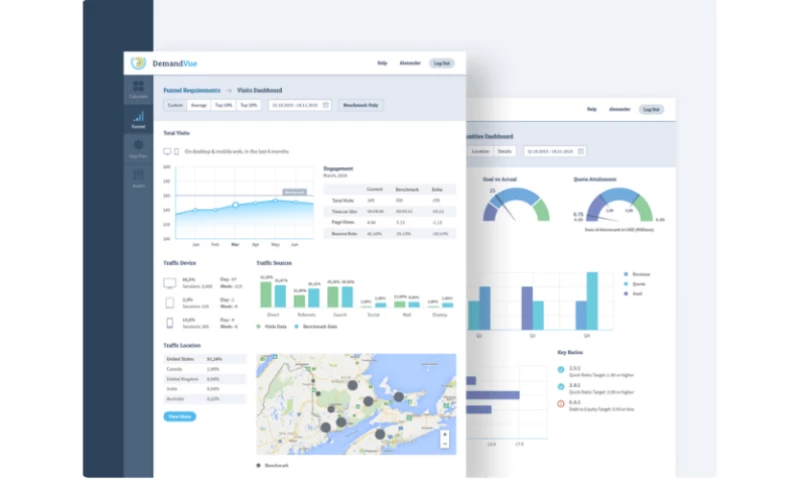Viewport: 800px width, 480px height.
Task: Select Details tab in back window
Action: (505, 151)
